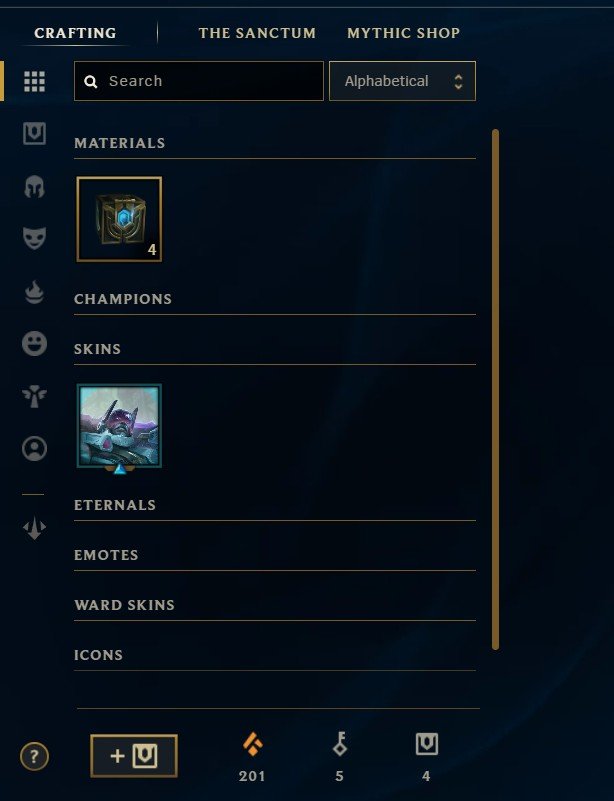Filter loot by chests icon

point(34,134)
